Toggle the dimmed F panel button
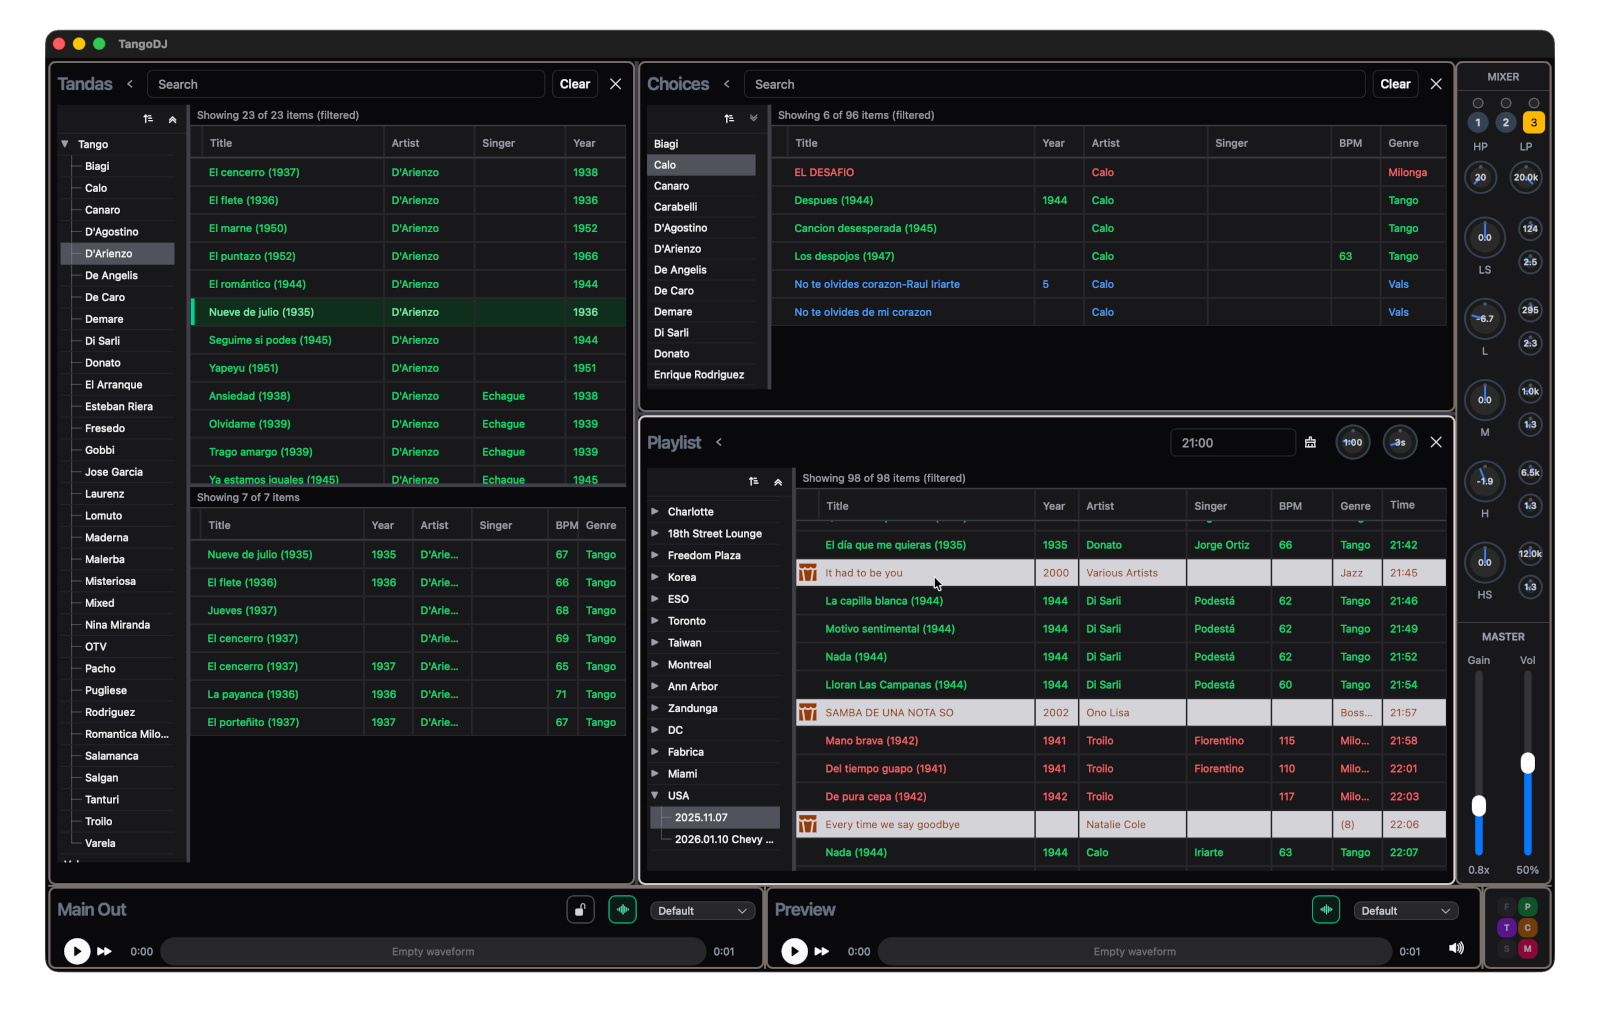Screen dimensions: 1600x1033 coord(1507,907)
